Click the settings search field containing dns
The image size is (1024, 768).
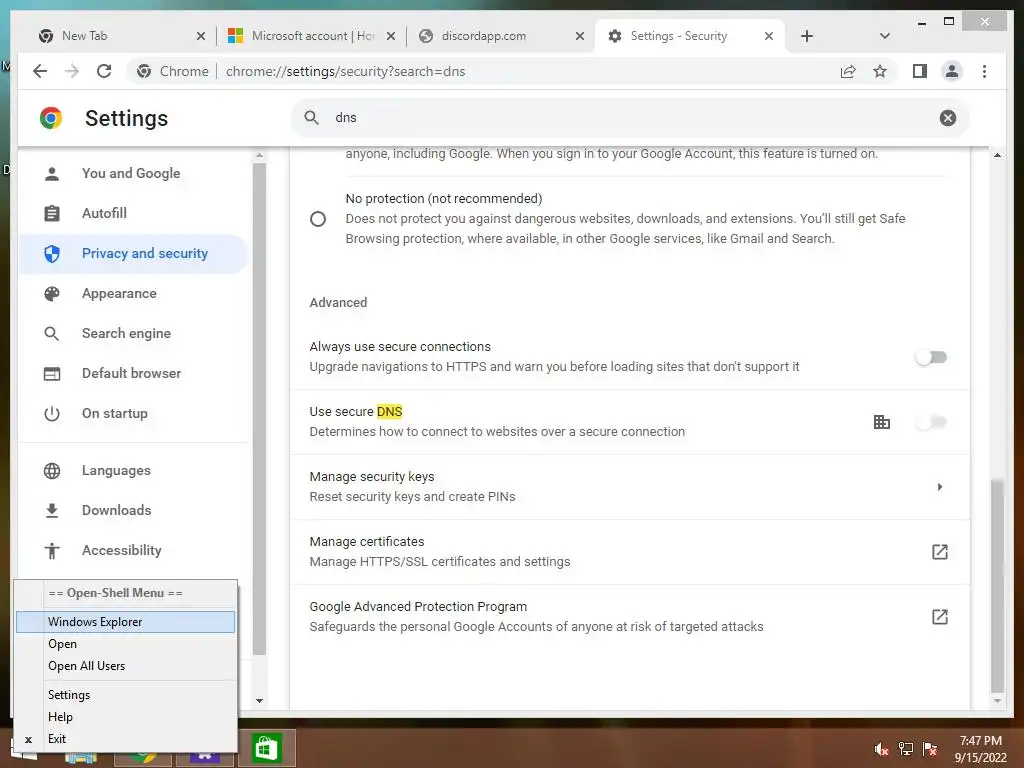630,118
